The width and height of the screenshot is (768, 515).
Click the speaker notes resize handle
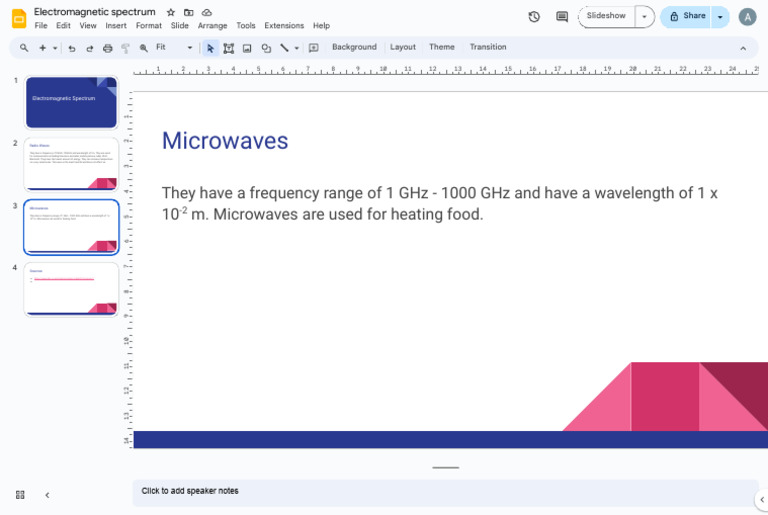tap(445, 467)
